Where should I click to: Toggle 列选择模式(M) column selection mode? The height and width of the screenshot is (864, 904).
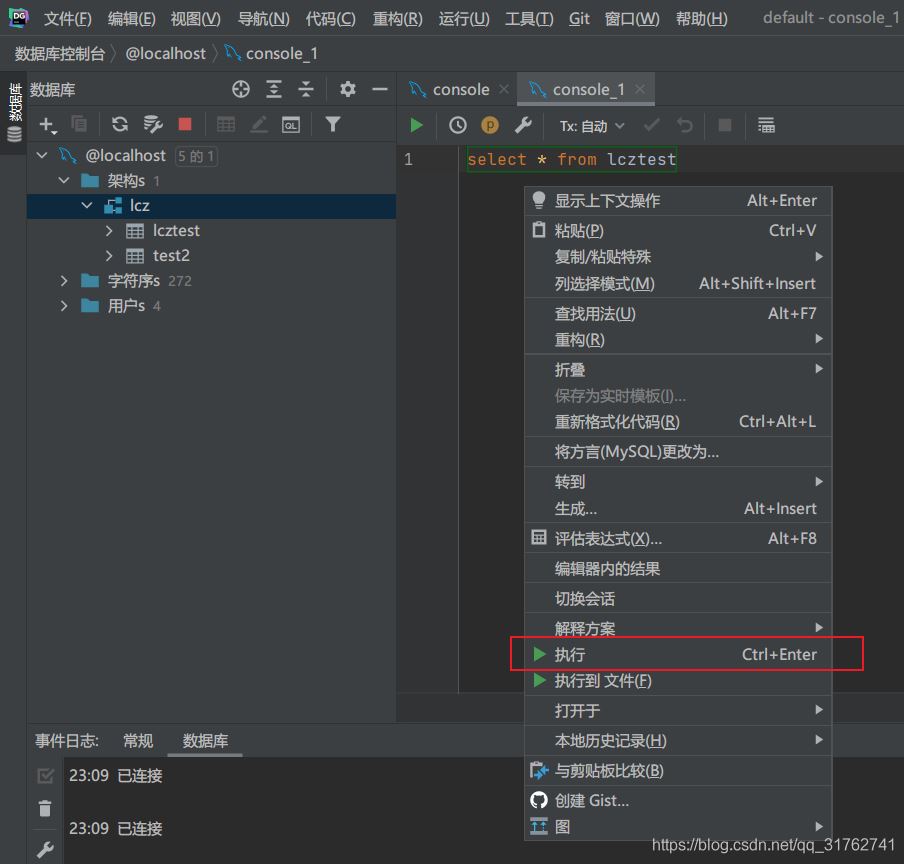(604, 284)
